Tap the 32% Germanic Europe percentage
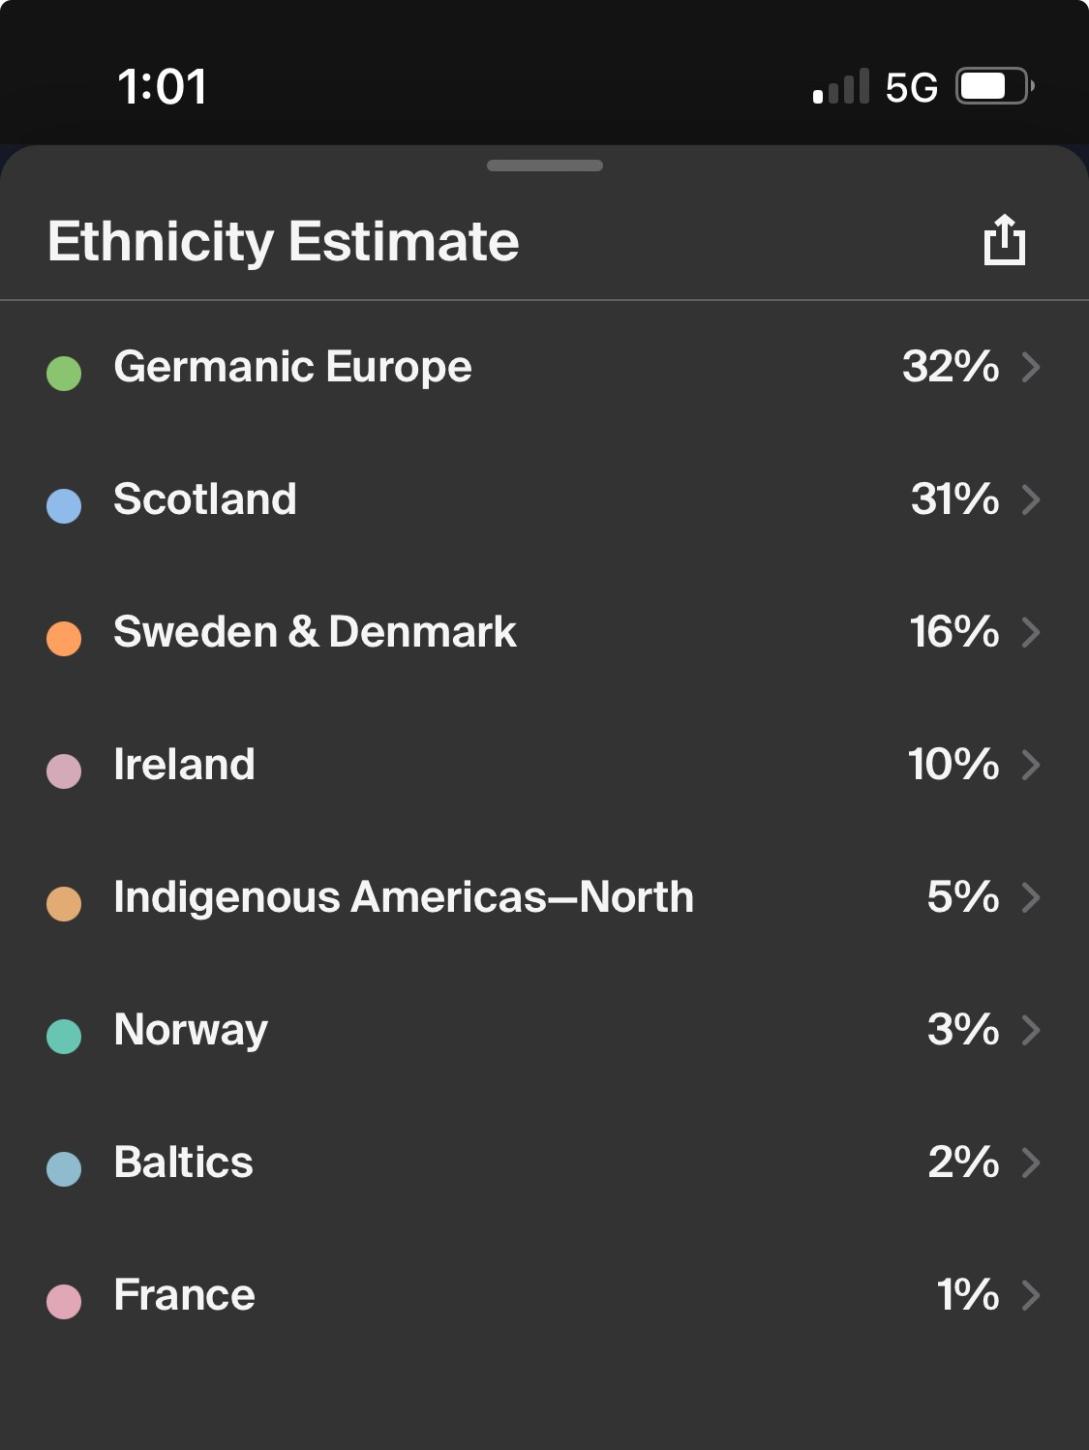 (x=950, y=367)
